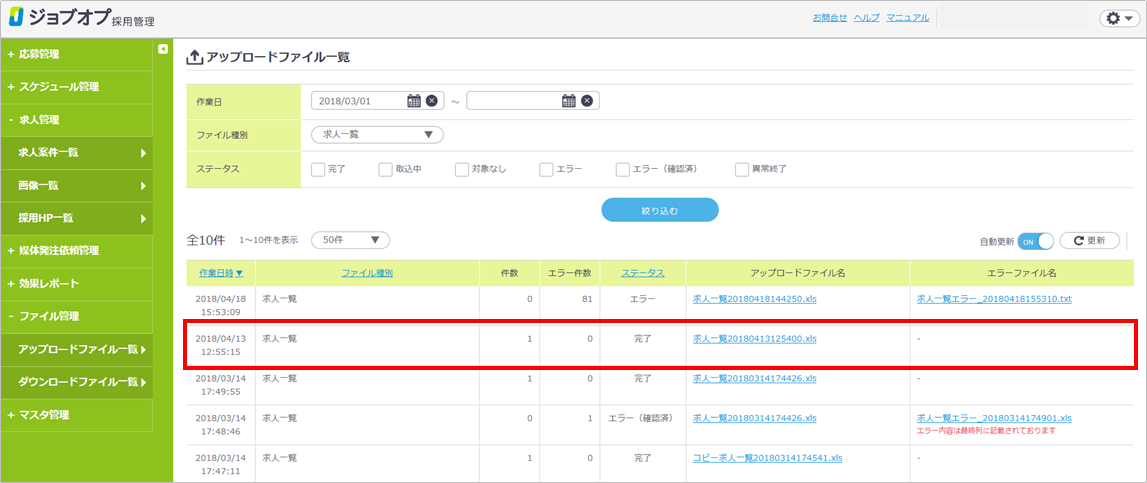This screenshot has width=1147, height=483.
Task: Check the 完了 status checkbox
Action: (x=318, y=169)
